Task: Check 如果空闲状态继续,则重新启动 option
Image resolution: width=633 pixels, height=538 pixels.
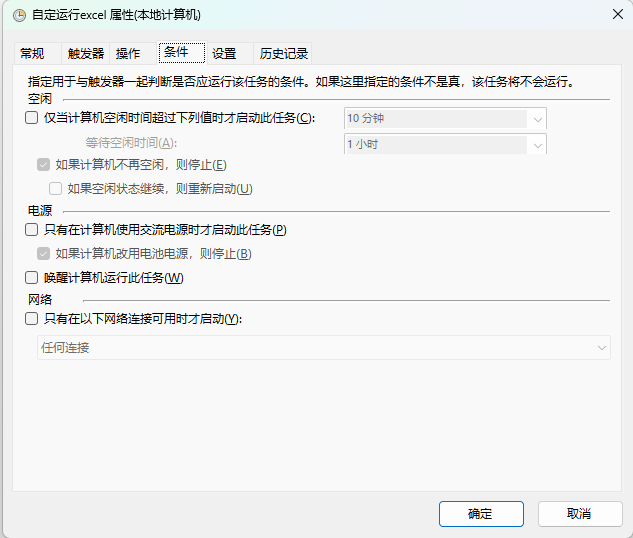Action: pyautogui.click(x=55, y=188)
